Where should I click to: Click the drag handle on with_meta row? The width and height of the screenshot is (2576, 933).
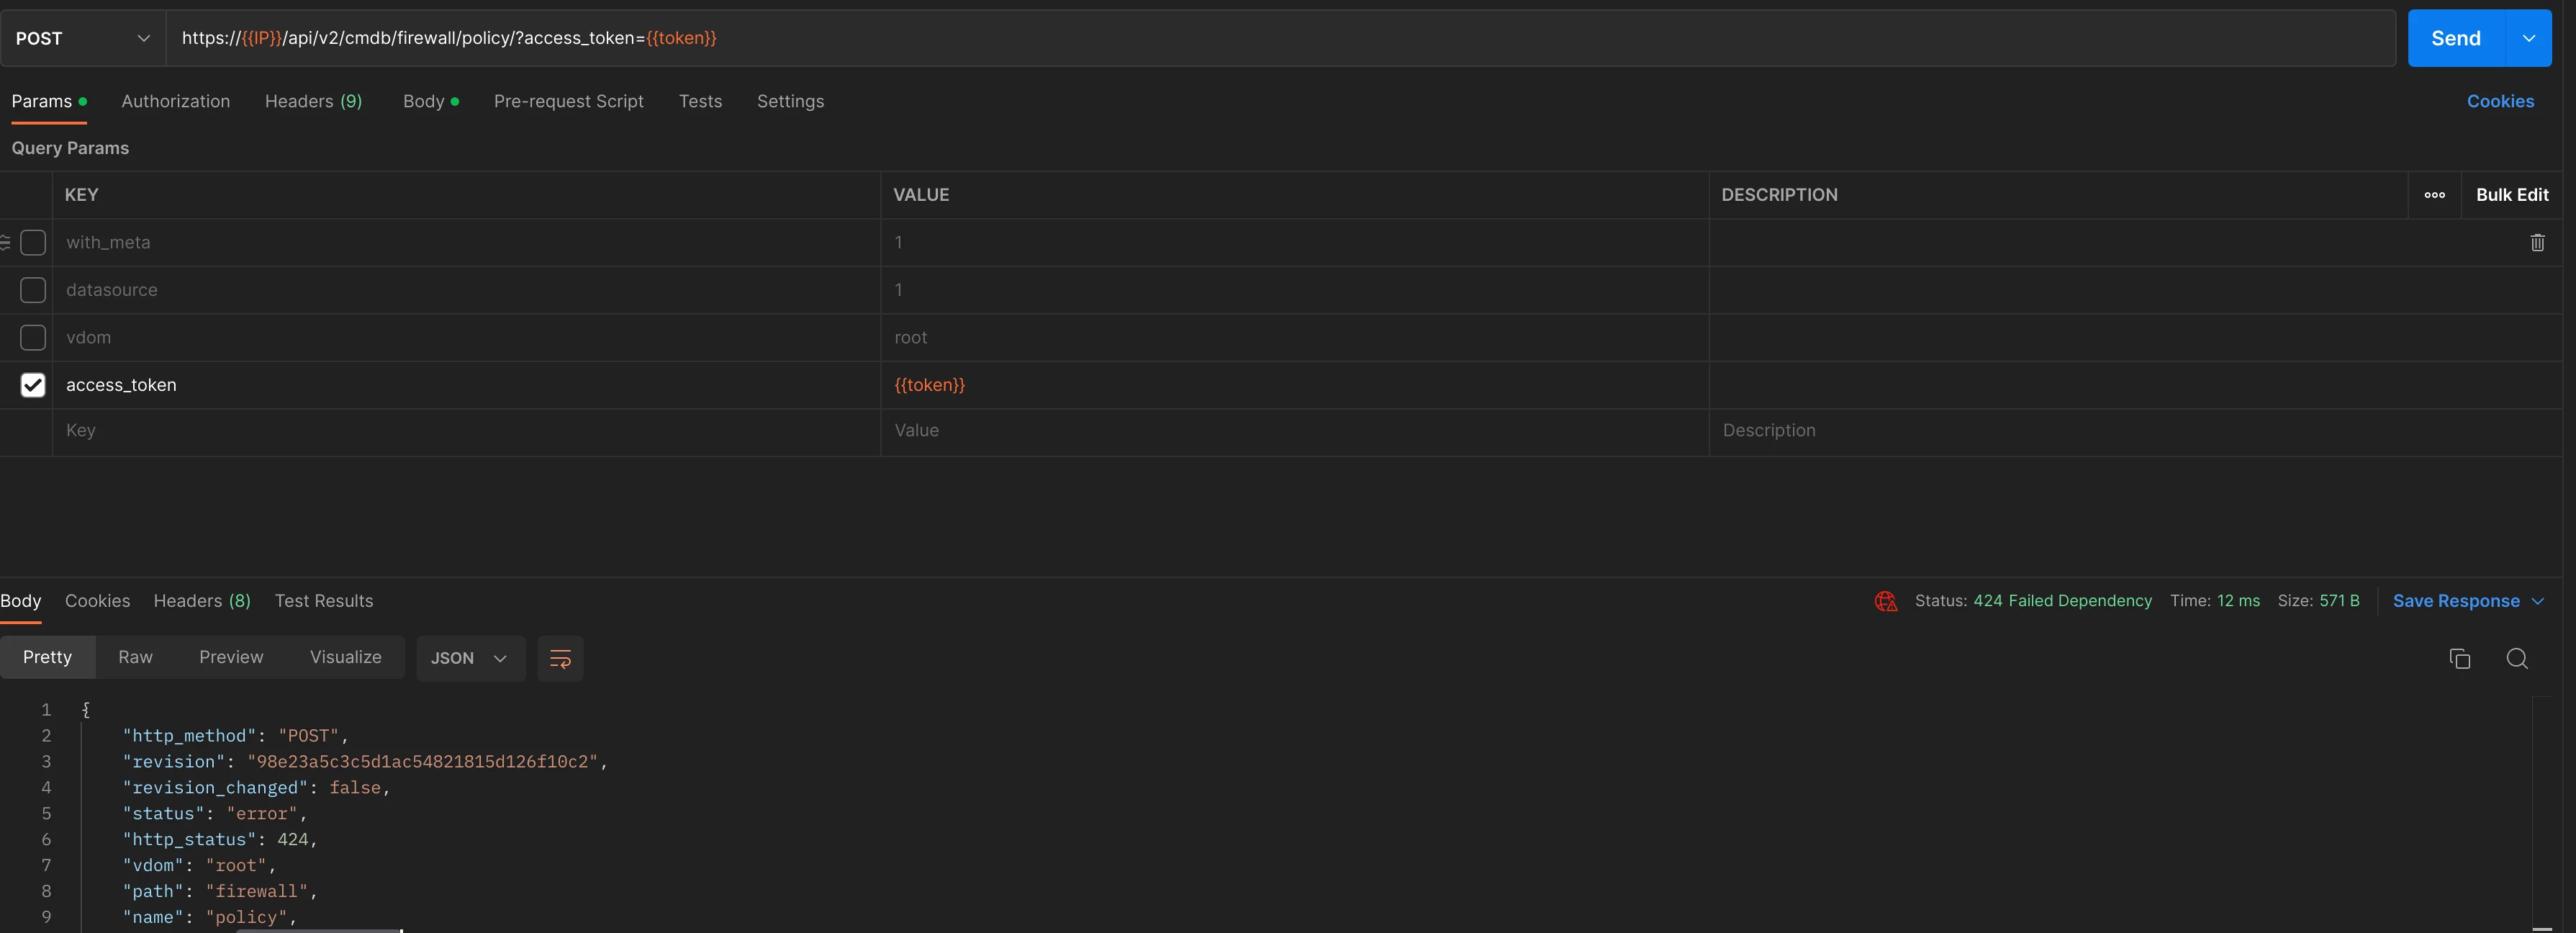pos(5,242)
